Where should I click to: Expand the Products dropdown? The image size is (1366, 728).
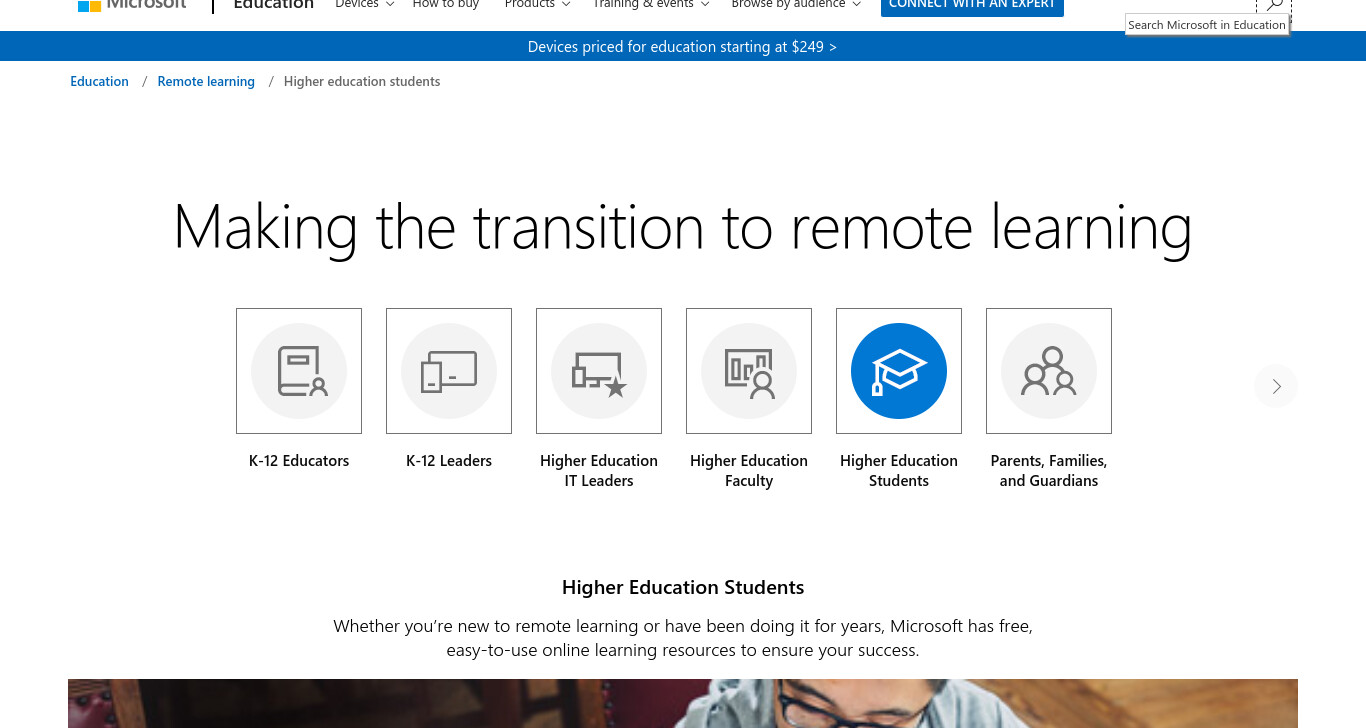(x=538, y=5)
